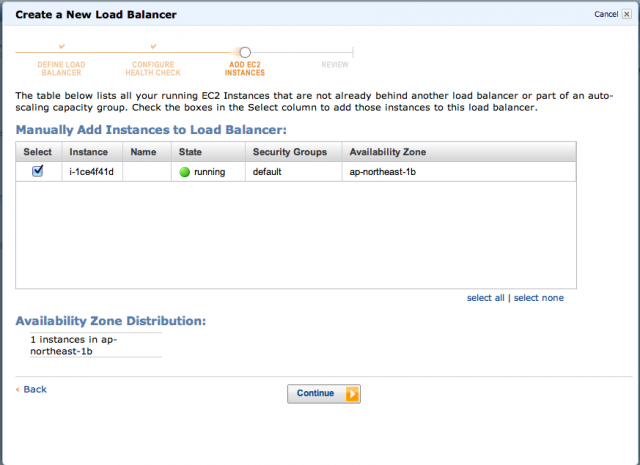This screenshot has height=465, width=640.
Task: Click the orange arrow on the Continue button
Action: [351, 394]
